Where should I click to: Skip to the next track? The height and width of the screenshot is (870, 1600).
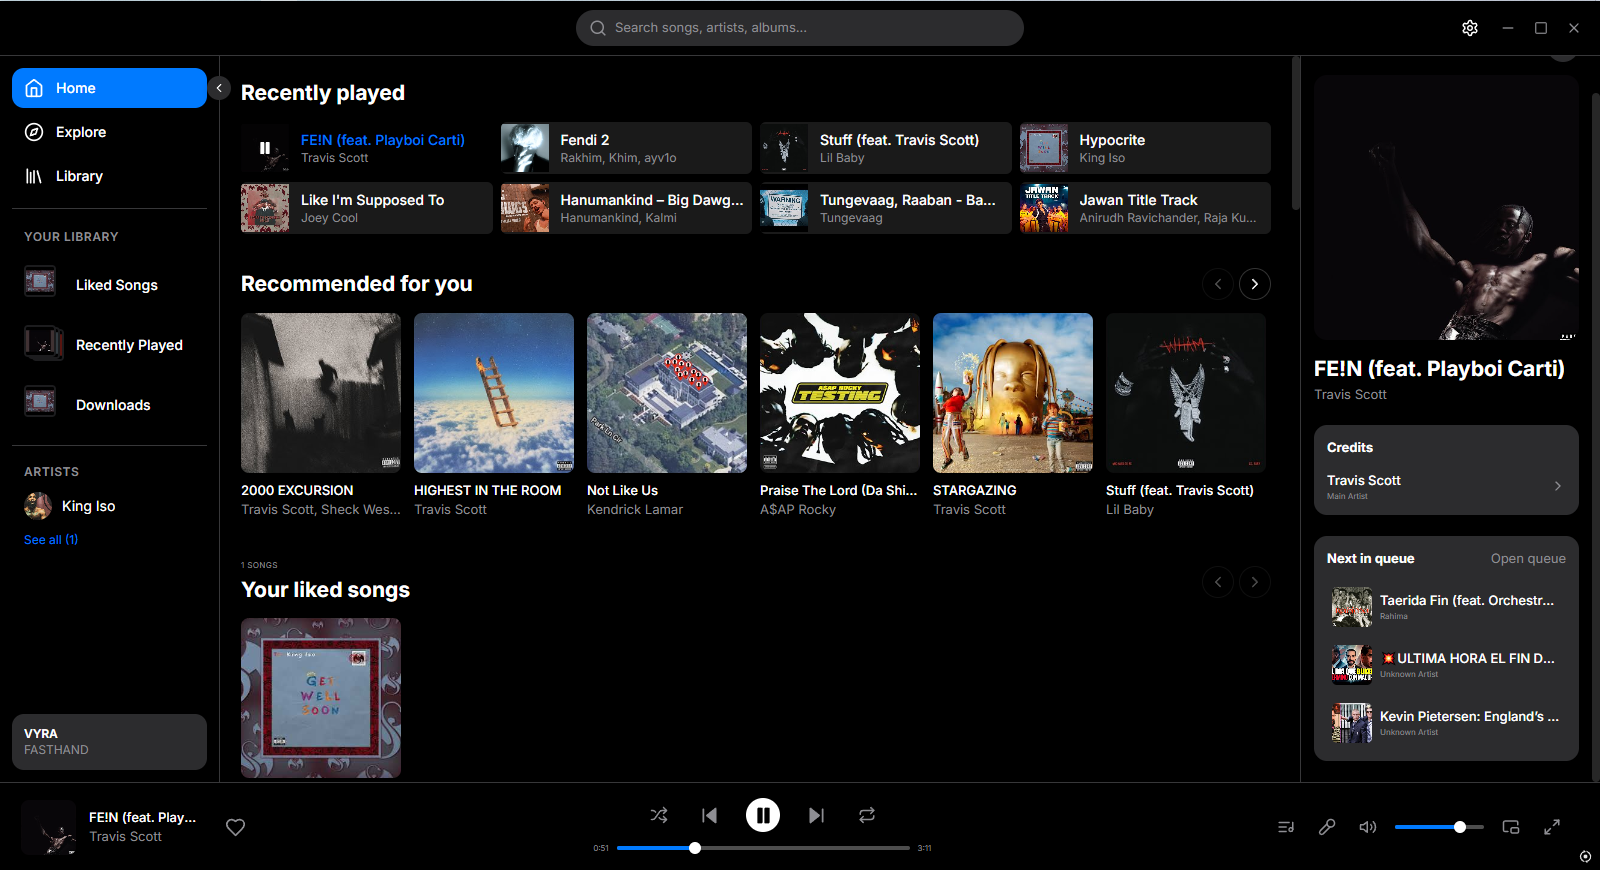tap(816, 815)
